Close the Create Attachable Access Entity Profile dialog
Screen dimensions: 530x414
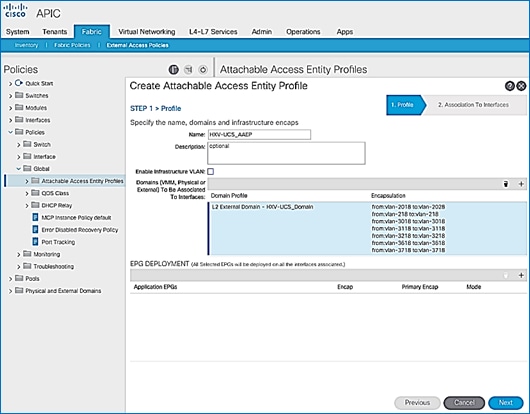tap(522, 86)
